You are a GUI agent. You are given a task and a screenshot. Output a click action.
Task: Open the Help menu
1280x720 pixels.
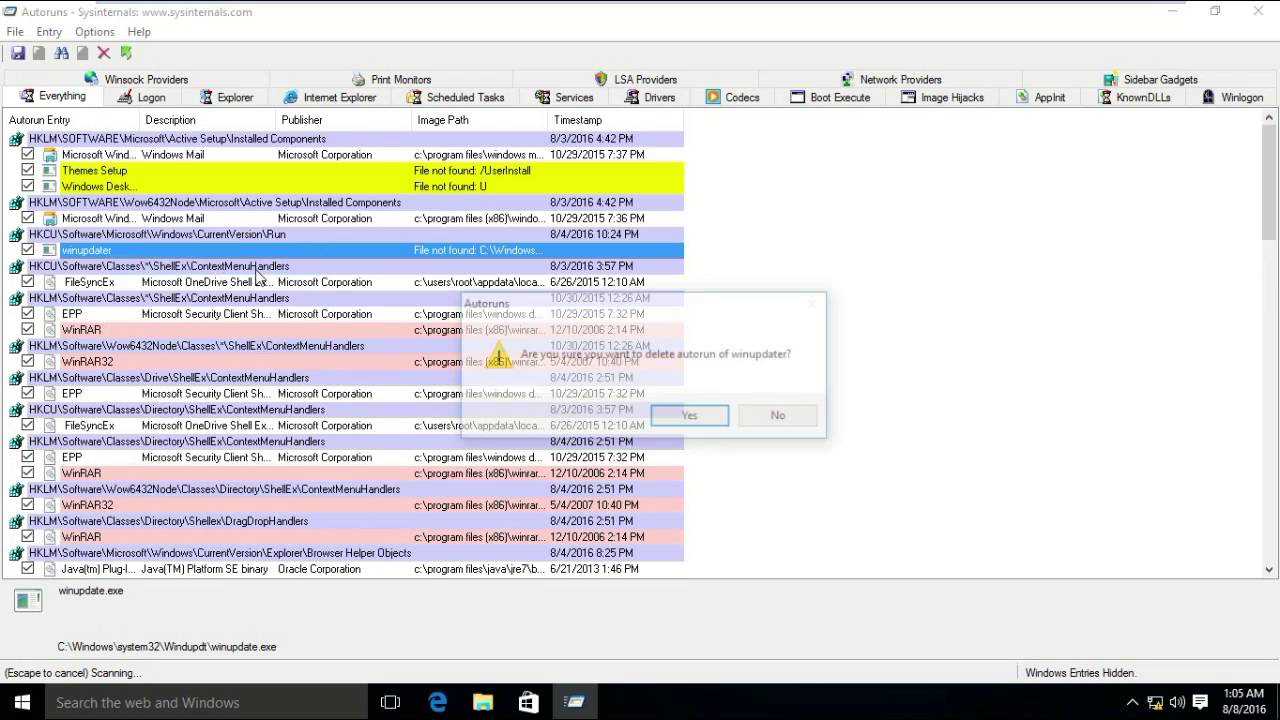(x=139, y=32)
